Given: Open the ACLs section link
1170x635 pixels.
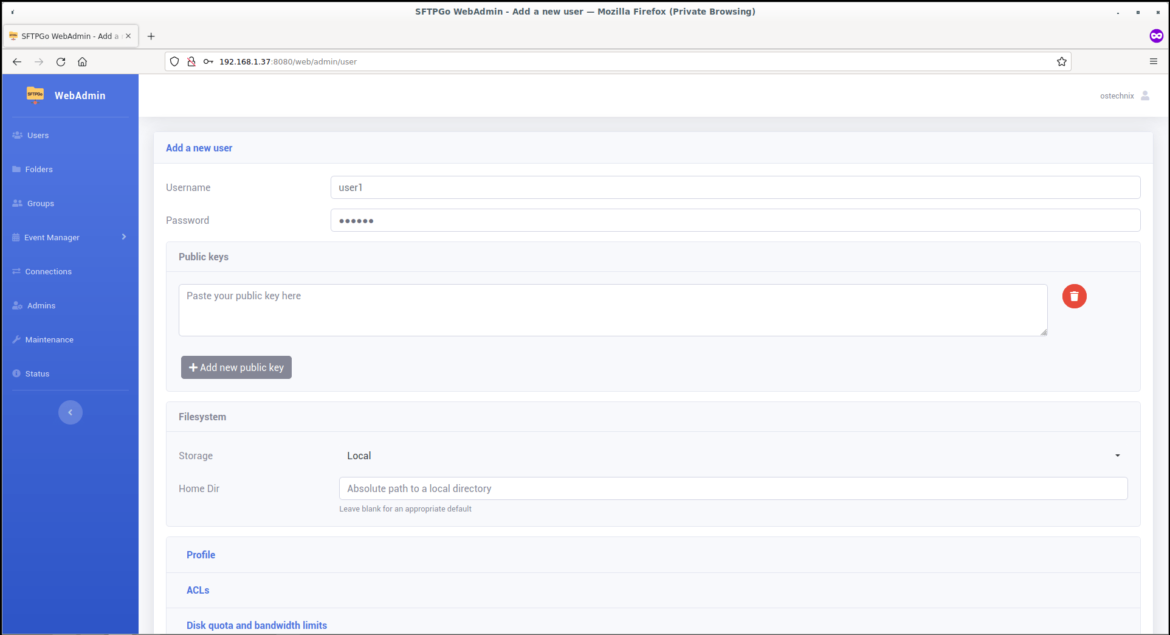Looking at the screenshot, I should (x=197, y=589).
